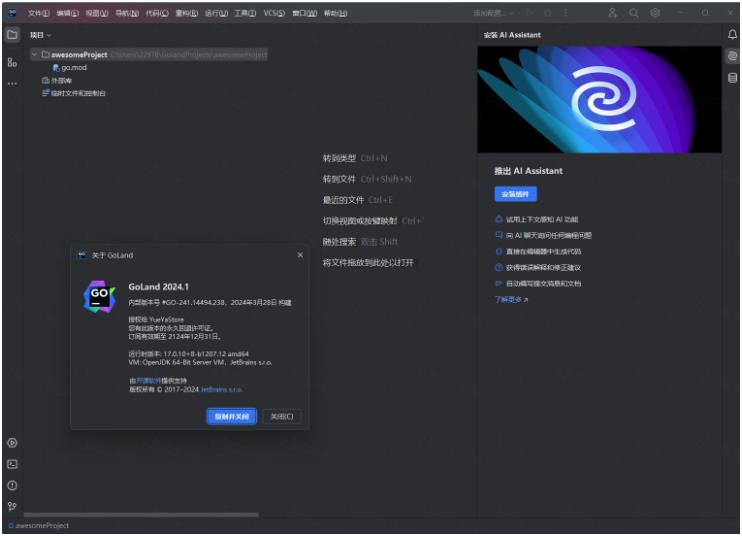Open the 窗口(W) menu
The image size is (742, 536).
click(305, 13)
